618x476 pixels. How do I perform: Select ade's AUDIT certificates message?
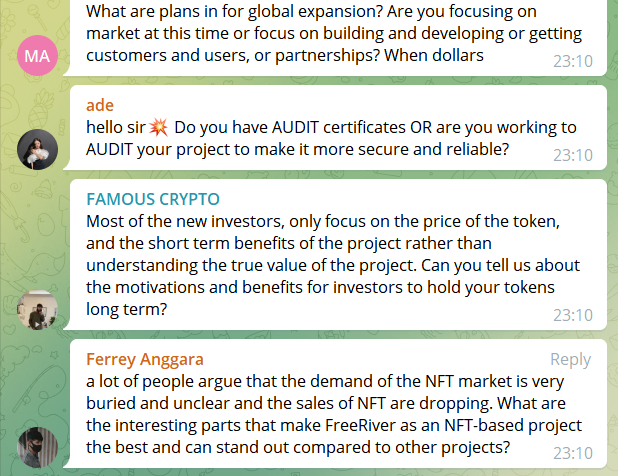coord(320,138)
